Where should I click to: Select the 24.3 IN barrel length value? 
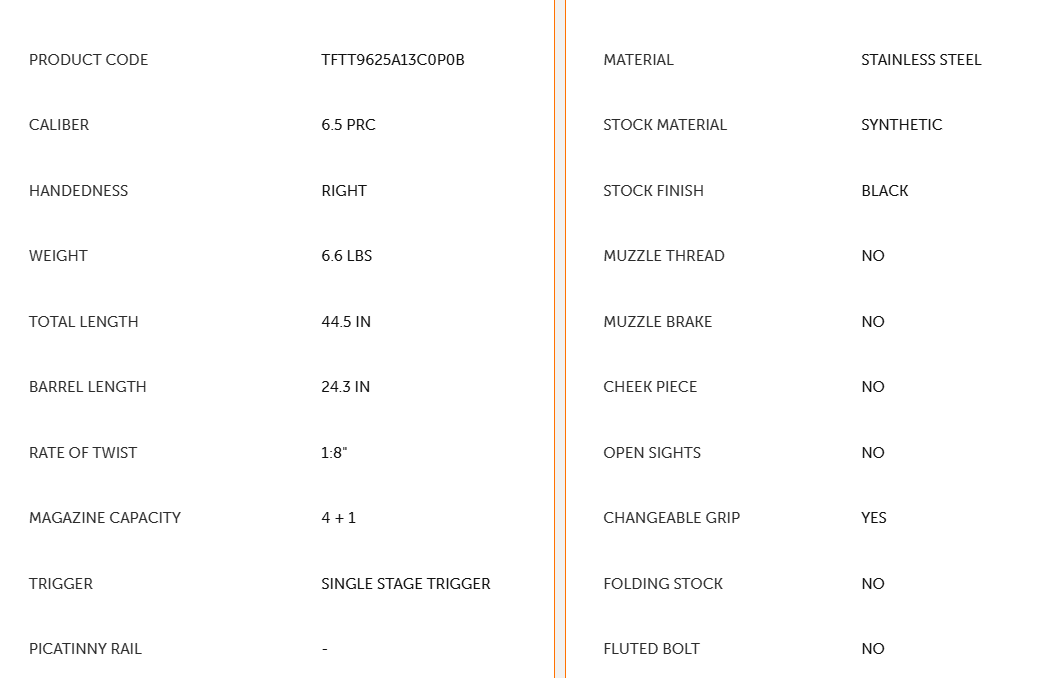(x=345, y=387)
